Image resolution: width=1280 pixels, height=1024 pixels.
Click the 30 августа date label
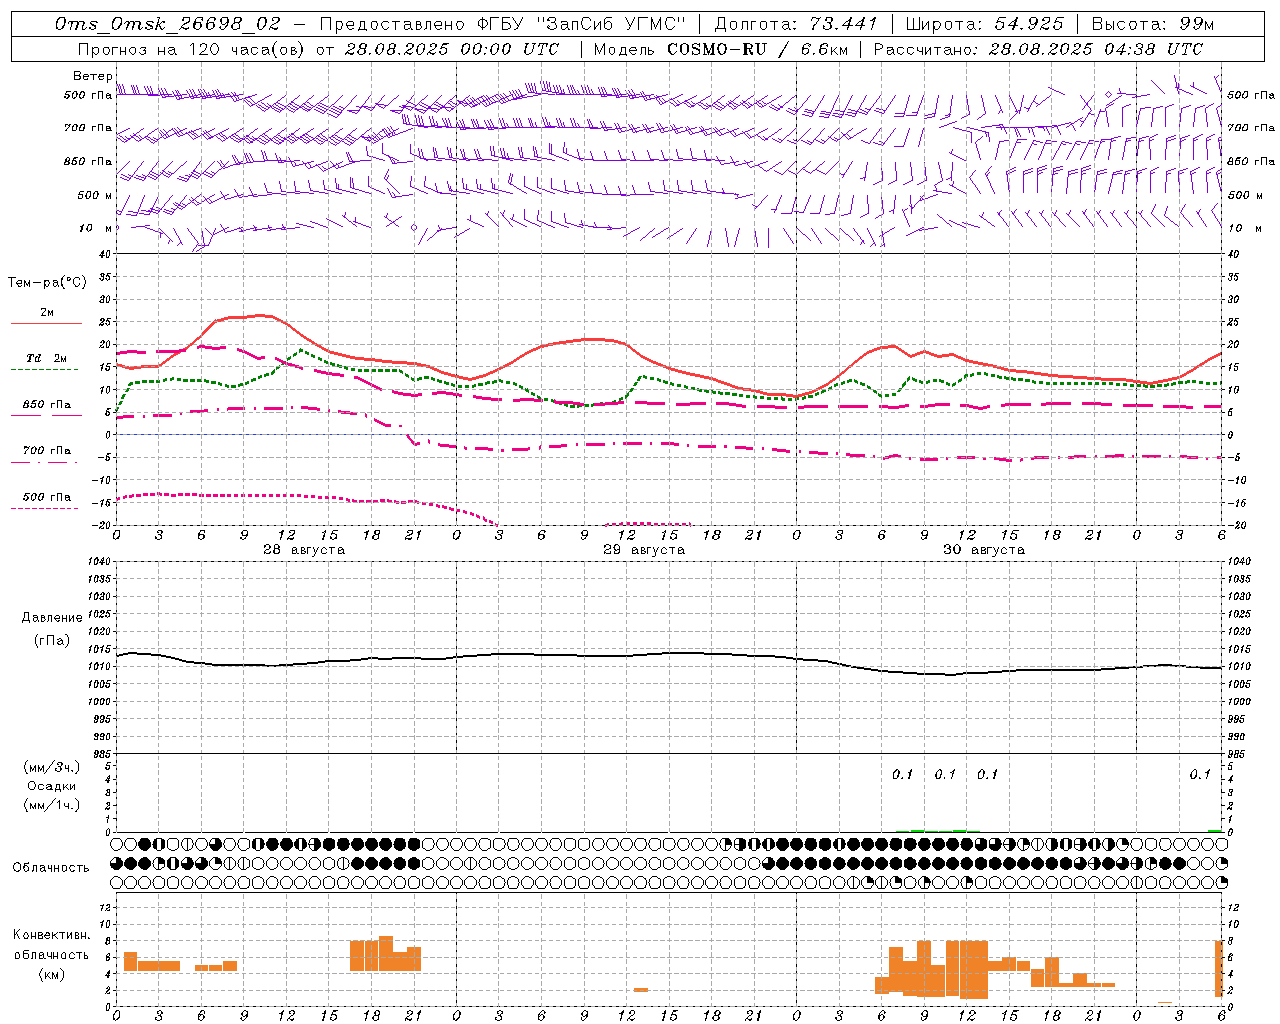point(984,550)
